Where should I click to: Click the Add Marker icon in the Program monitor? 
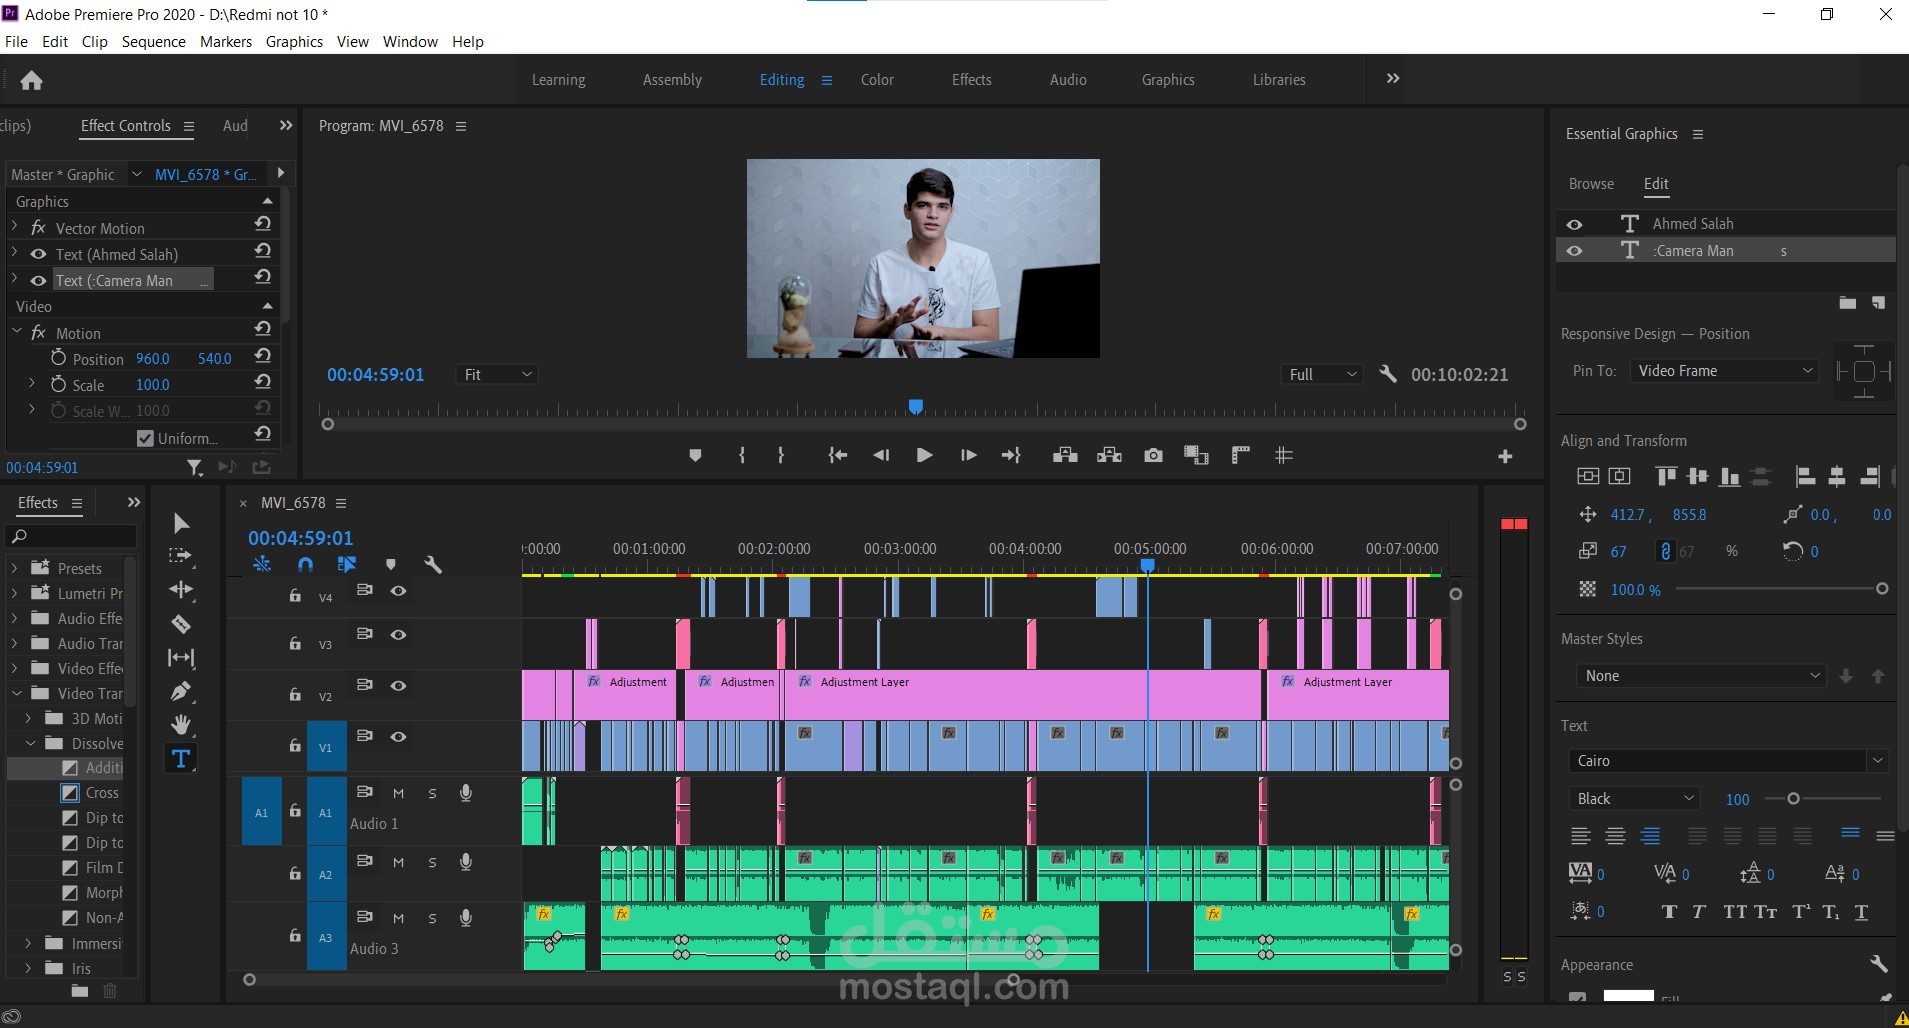tap(695, 455)
